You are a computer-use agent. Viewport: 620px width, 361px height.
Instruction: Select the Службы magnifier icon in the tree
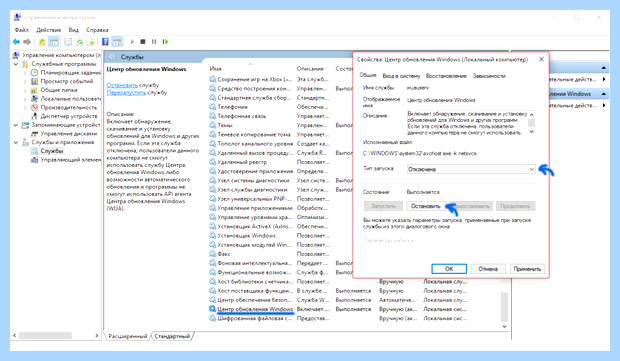34,151
